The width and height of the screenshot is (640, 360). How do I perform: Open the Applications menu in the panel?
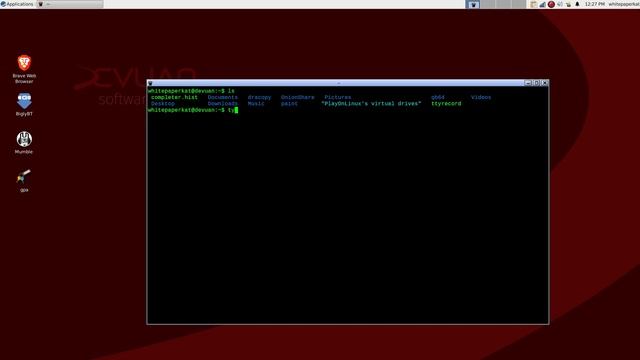tap(17, 4)
